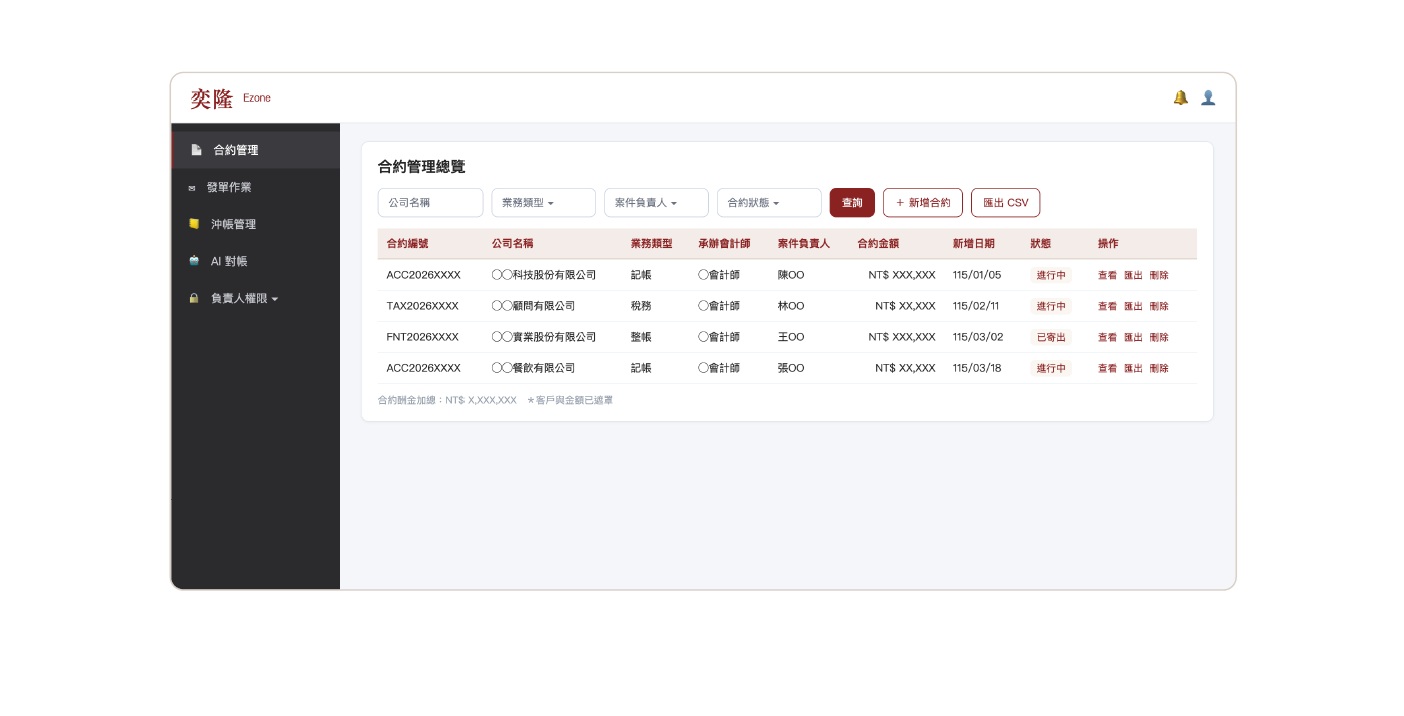Open the 案件負責人 dropdown filter
Image resolution: width=1404 pixels, height=716 pixels.
tap(656, 203)
